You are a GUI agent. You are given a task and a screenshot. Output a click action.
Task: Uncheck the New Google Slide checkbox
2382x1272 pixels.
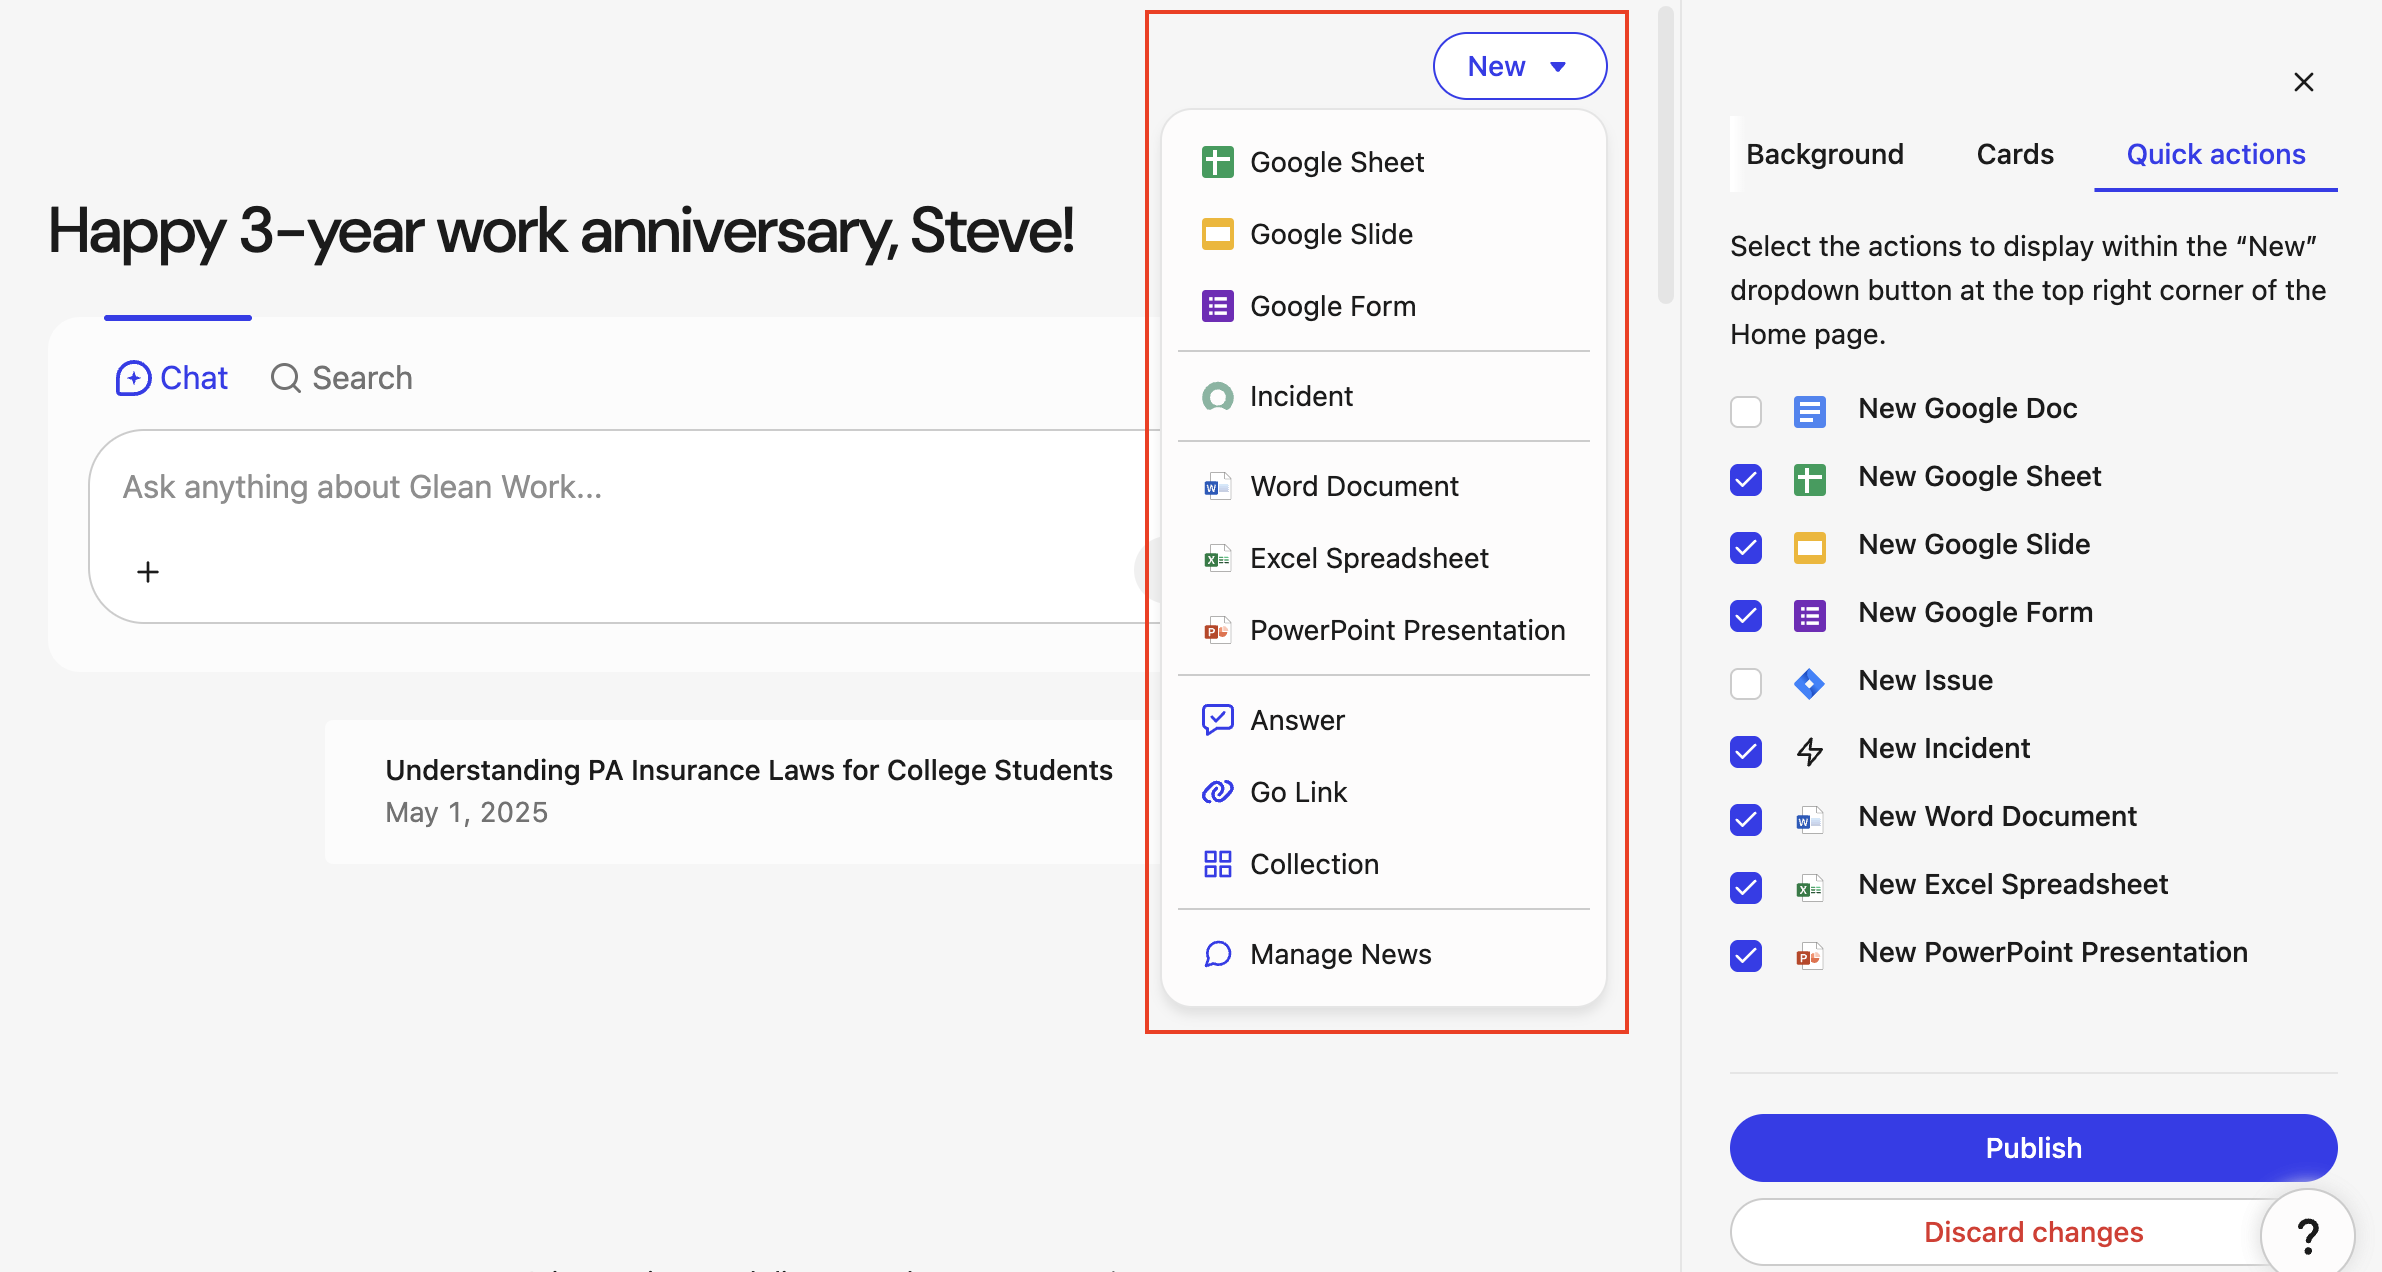[x=1746, y=547]
